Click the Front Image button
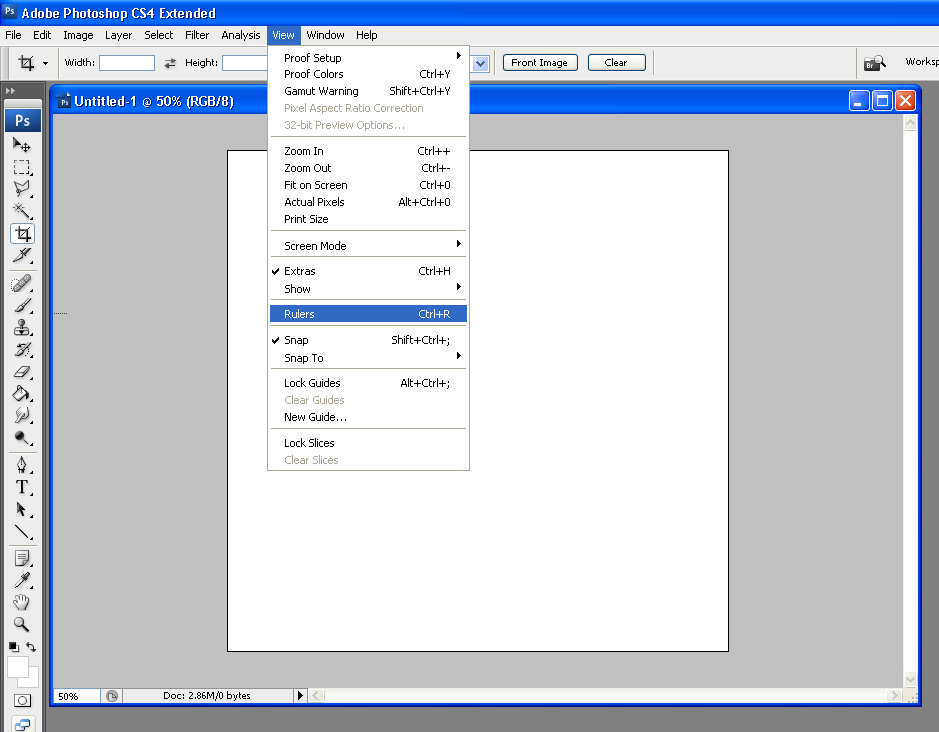The width and height of the screenshot is (939, 732). (x=540, y=62)
